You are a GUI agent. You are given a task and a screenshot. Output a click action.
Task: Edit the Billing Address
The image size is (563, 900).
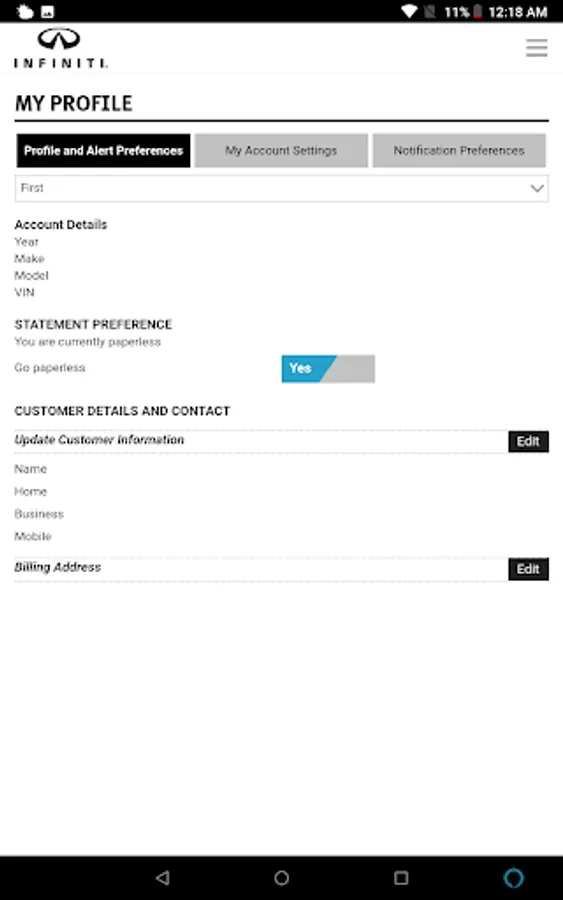pos(528,569)
